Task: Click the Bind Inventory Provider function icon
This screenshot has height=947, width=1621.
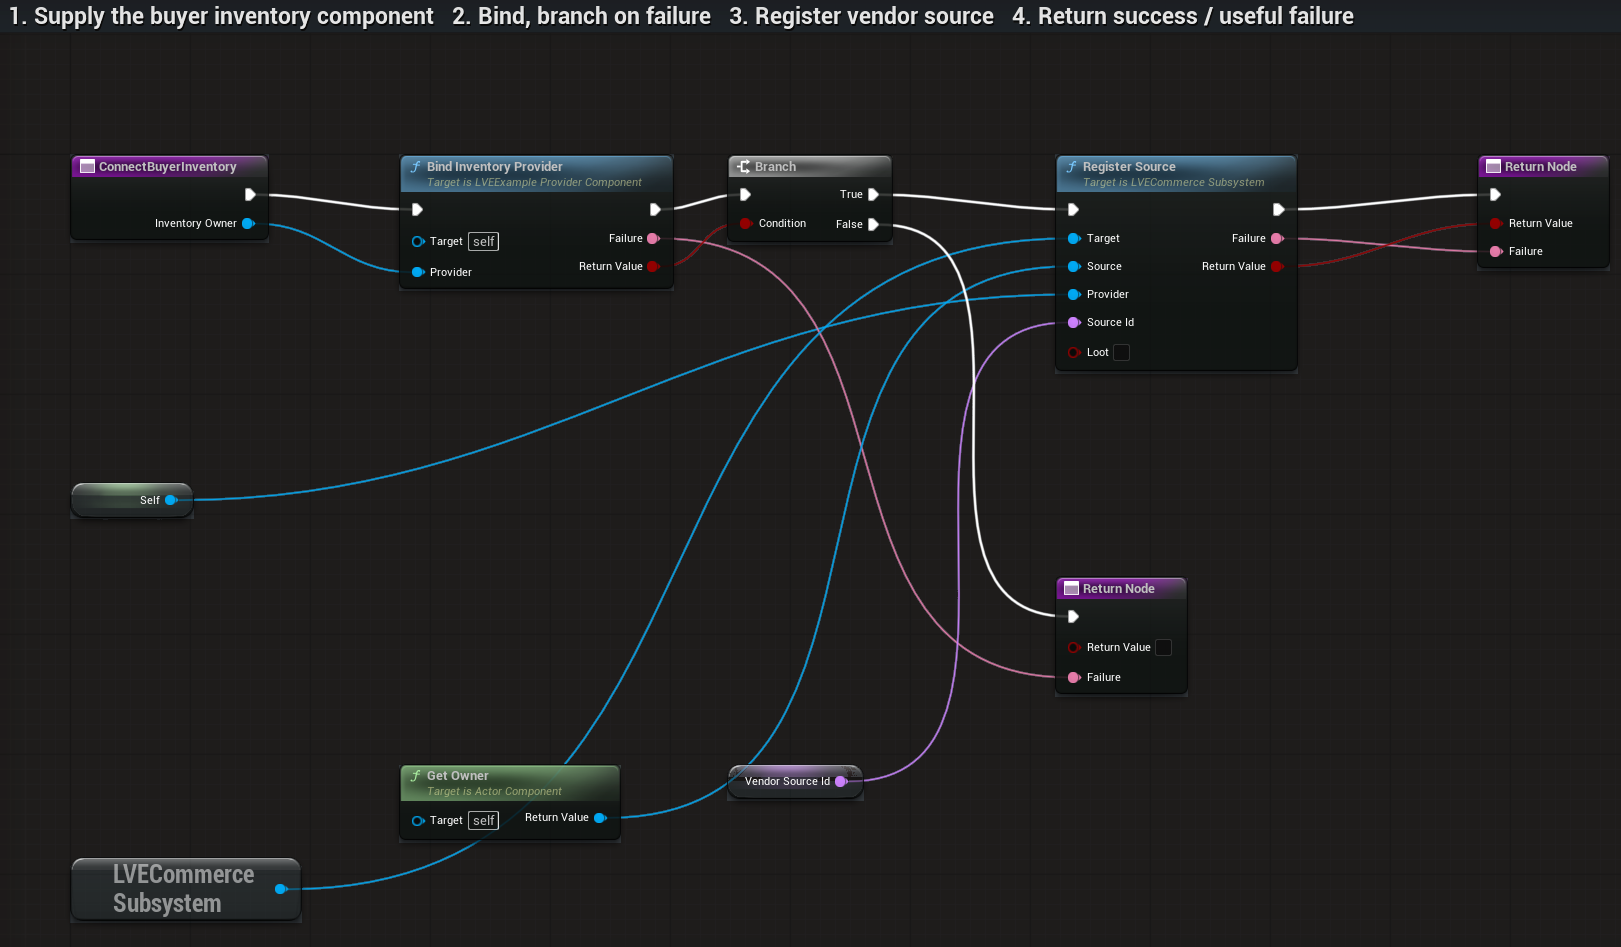Action: 415,167
